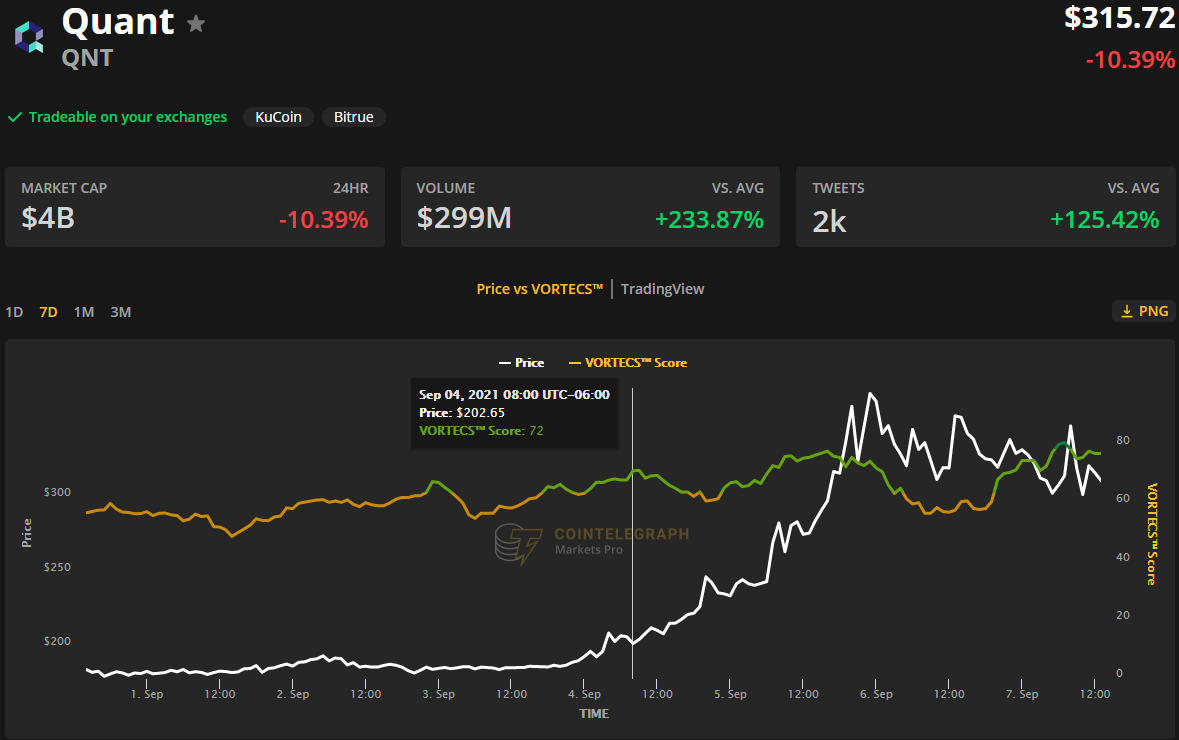Toggle the Price series in chart legend
Image resolution: width=1179 pixels, height=740 pixels.
[x=521, y=362]
